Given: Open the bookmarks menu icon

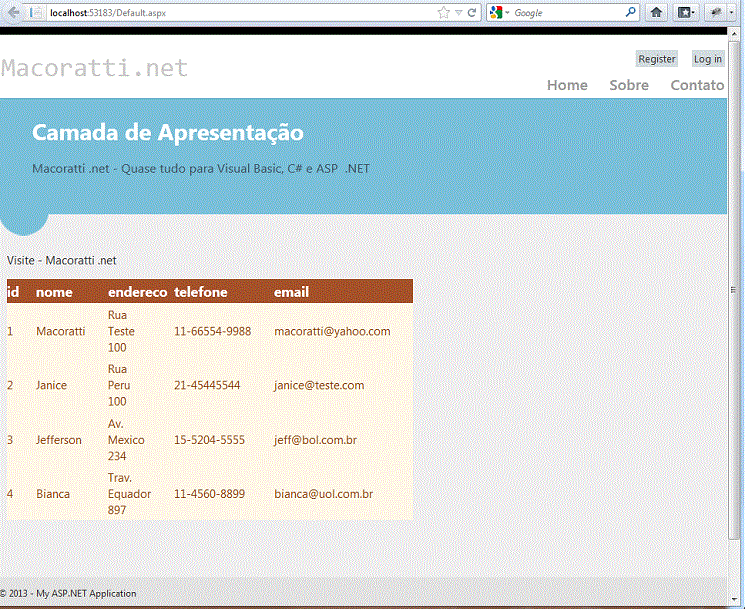Looking at the screenshot, I should (x=686, y=12).
